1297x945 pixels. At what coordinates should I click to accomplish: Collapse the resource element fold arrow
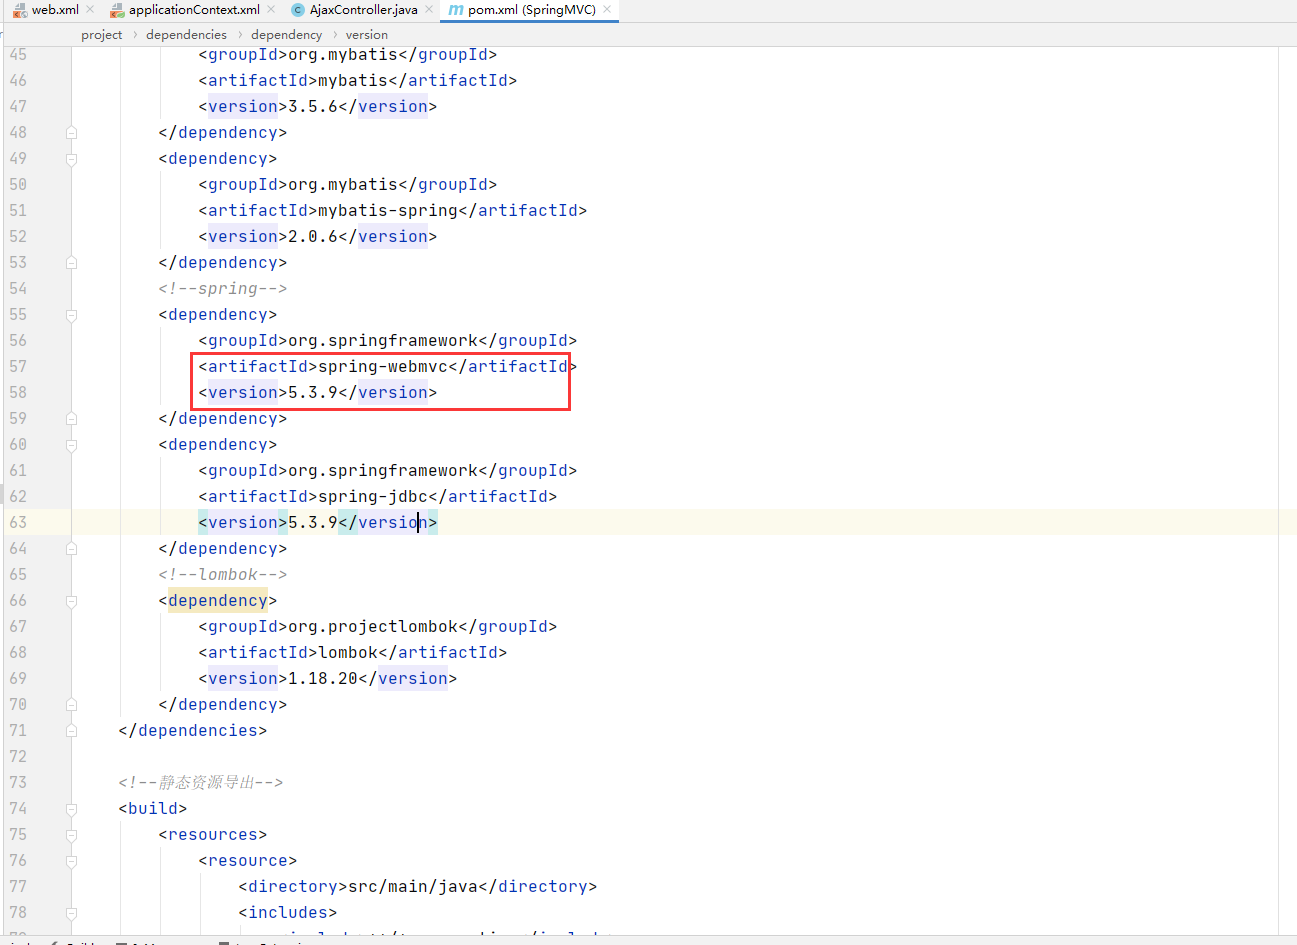tap(70, 860)
